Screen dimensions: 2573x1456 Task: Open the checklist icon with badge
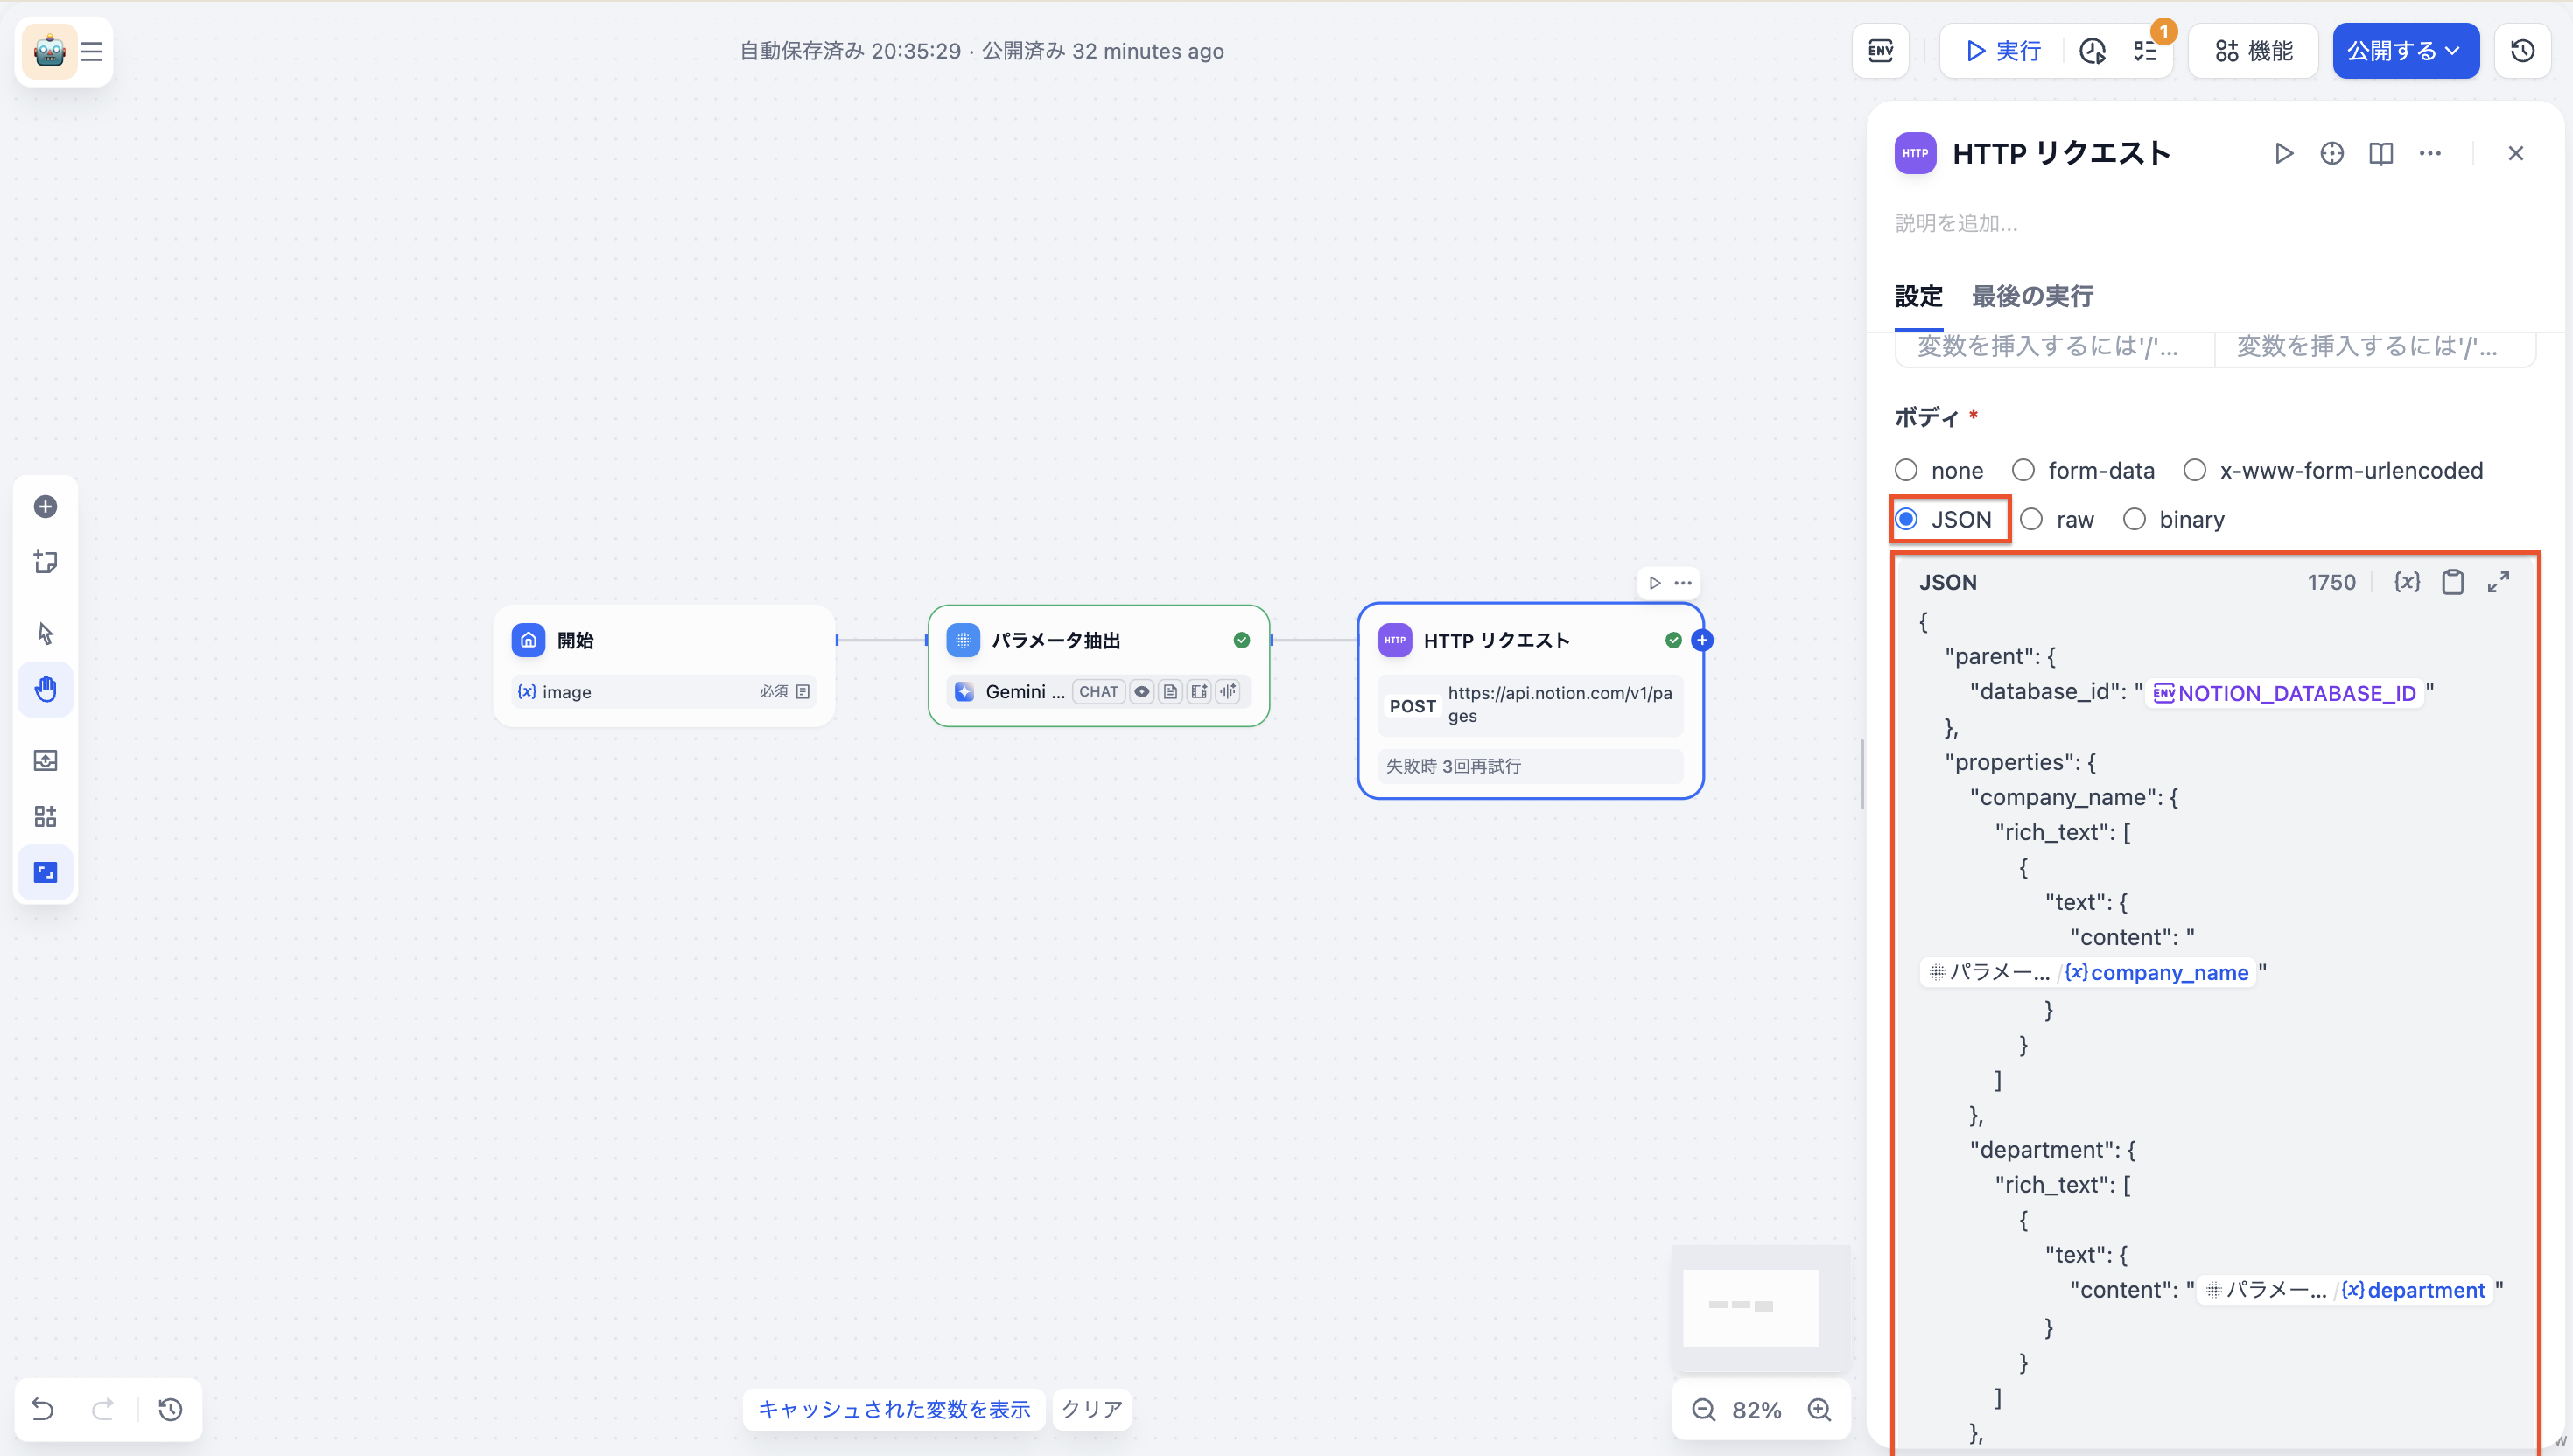point(2144,51)
